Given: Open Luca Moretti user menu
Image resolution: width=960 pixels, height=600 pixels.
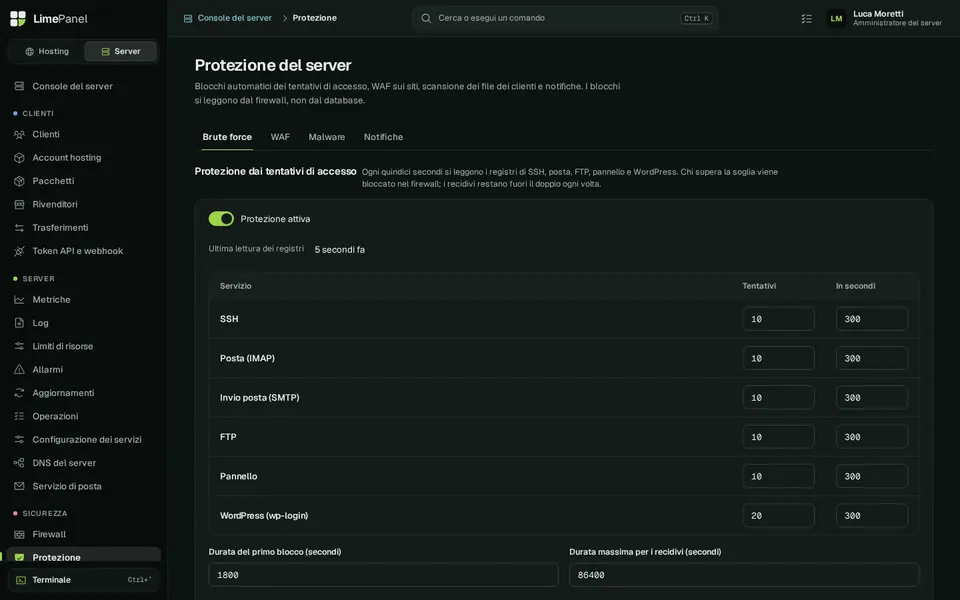Looking at the screenshot, I should (884, 18).
